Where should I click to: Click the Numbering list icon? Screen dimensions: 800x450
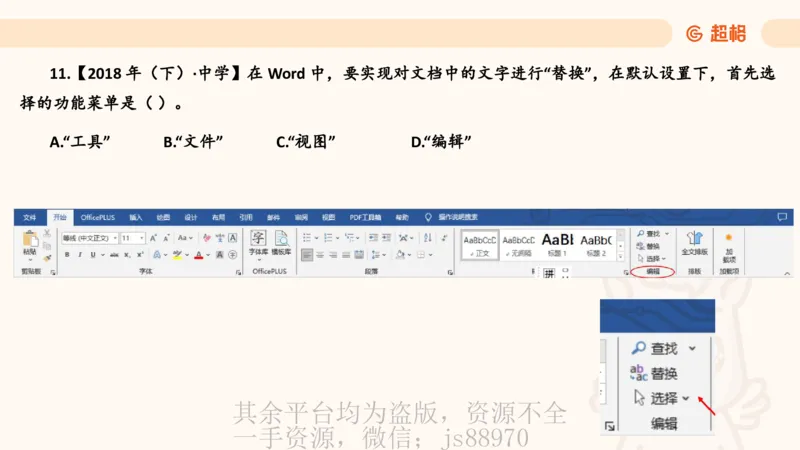coord(328,238)
